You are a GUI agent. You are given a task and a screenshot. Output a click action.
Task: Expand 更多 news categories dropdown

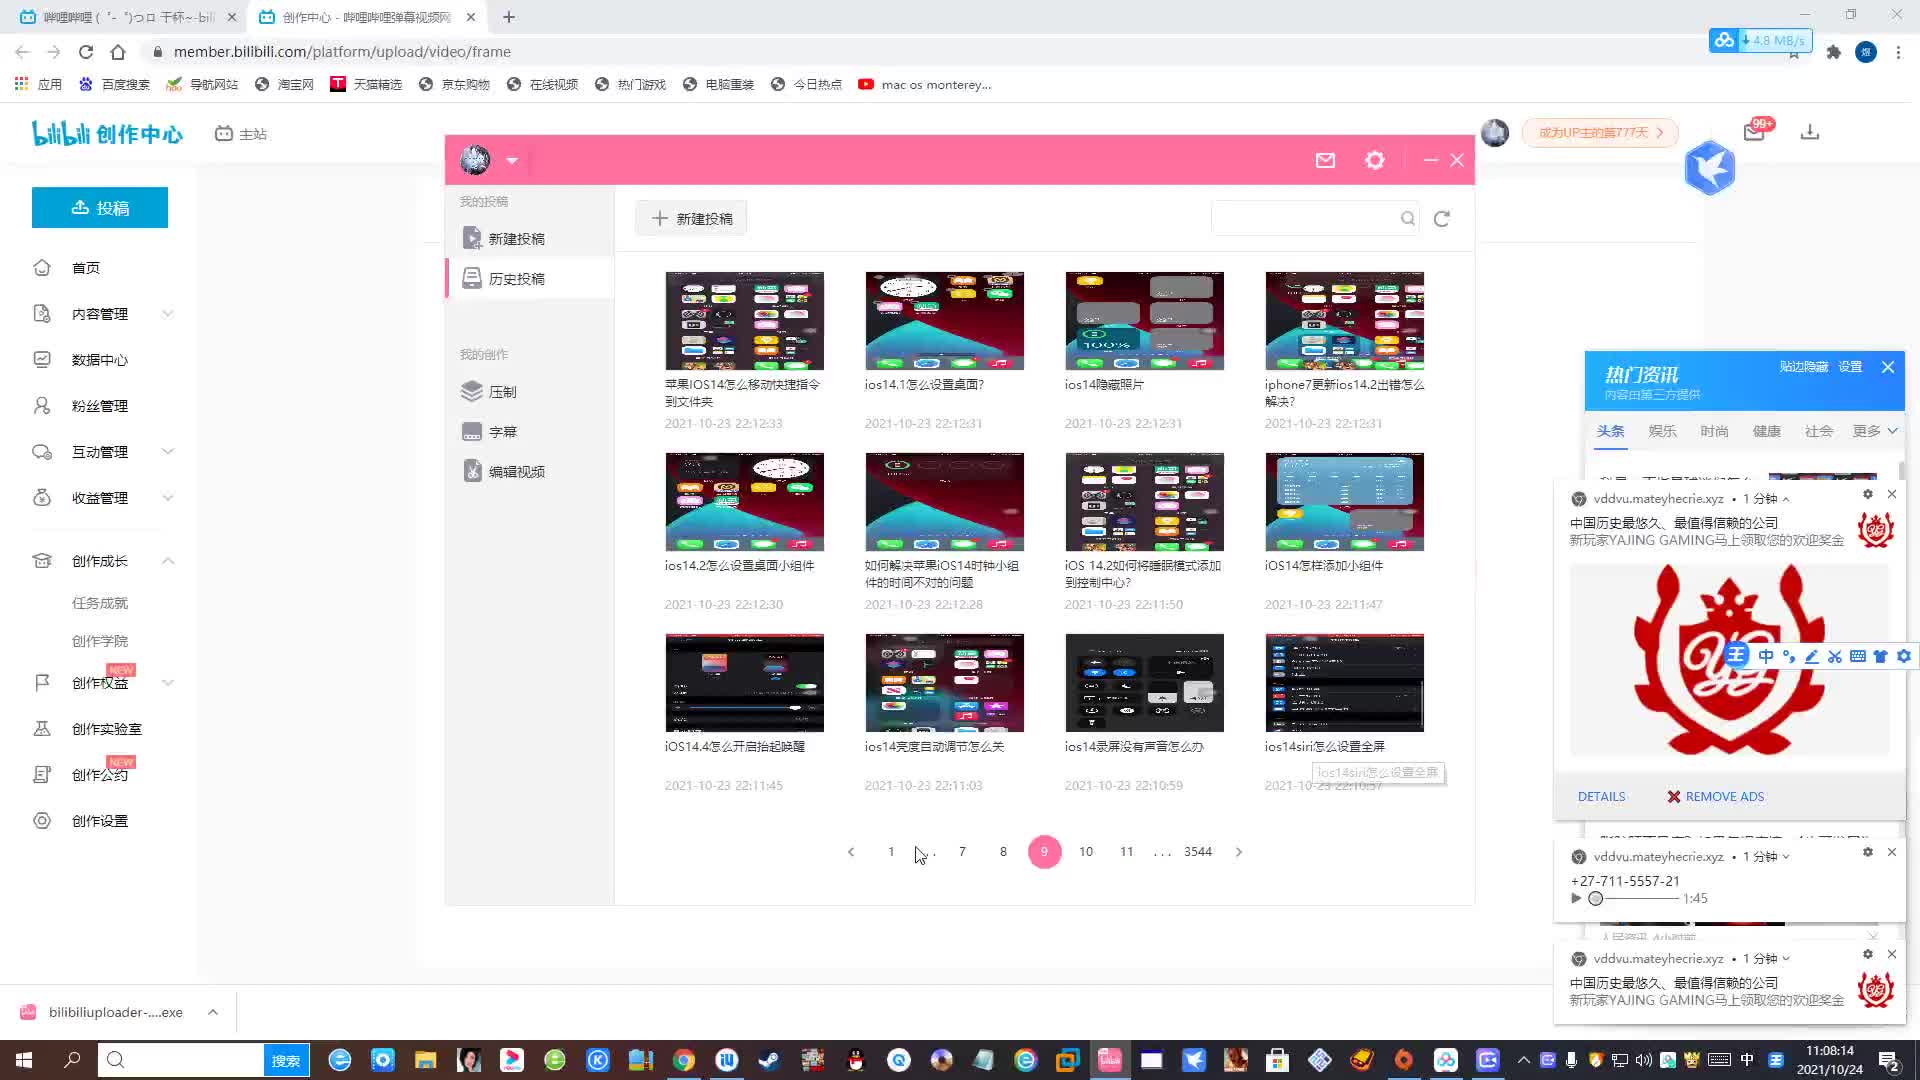[1874, 431]
